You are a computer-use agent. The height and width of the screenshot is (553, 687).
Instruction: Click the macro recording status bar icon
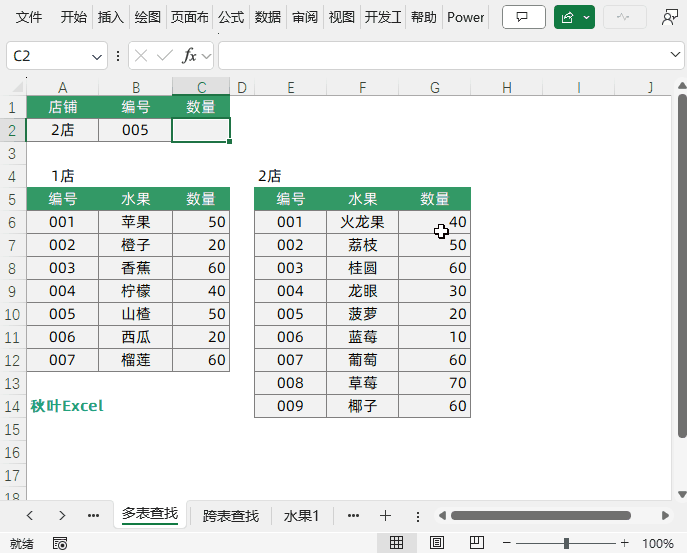pos(60,543)
